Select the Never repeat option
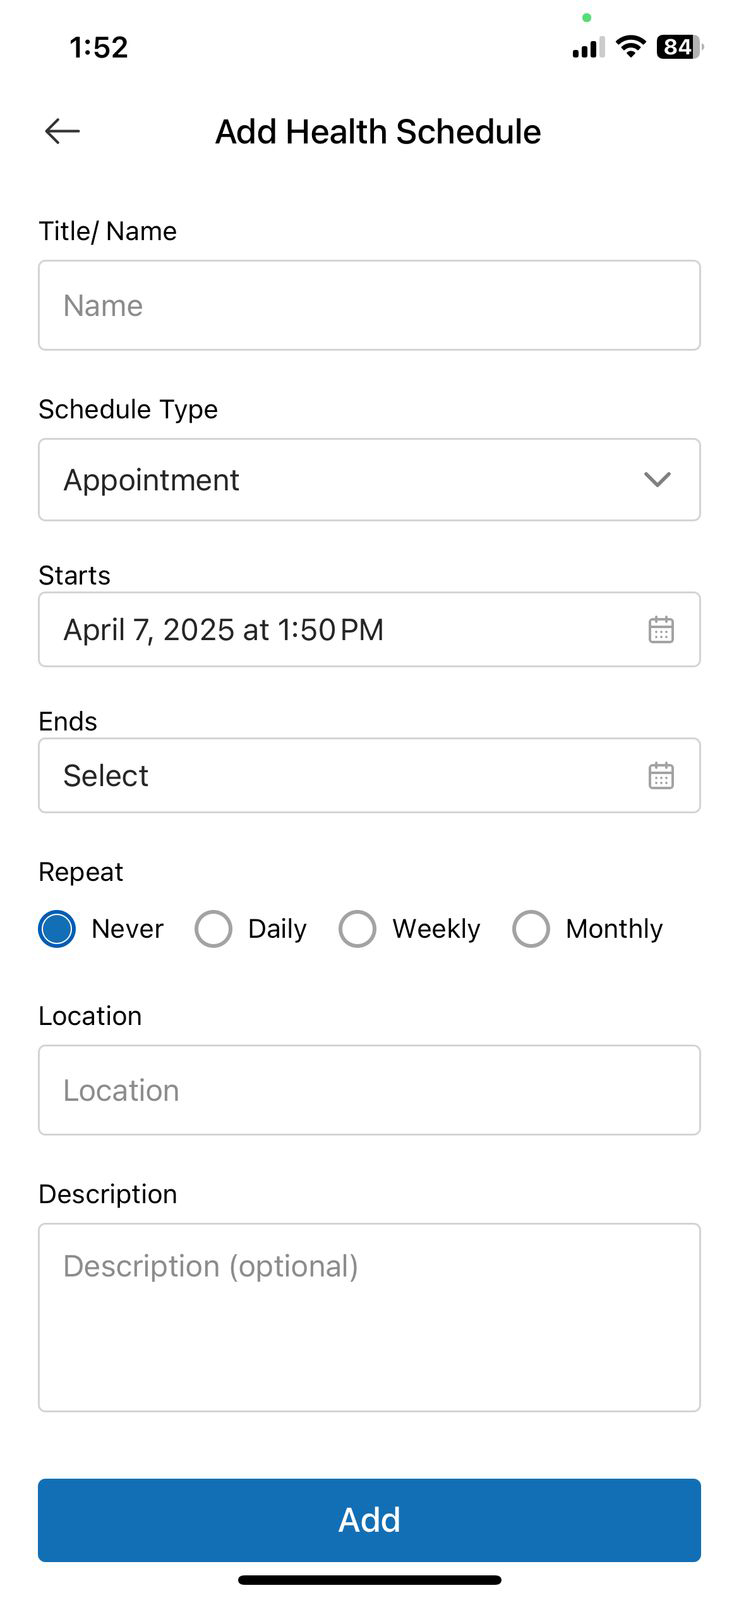 coord(57,929)
